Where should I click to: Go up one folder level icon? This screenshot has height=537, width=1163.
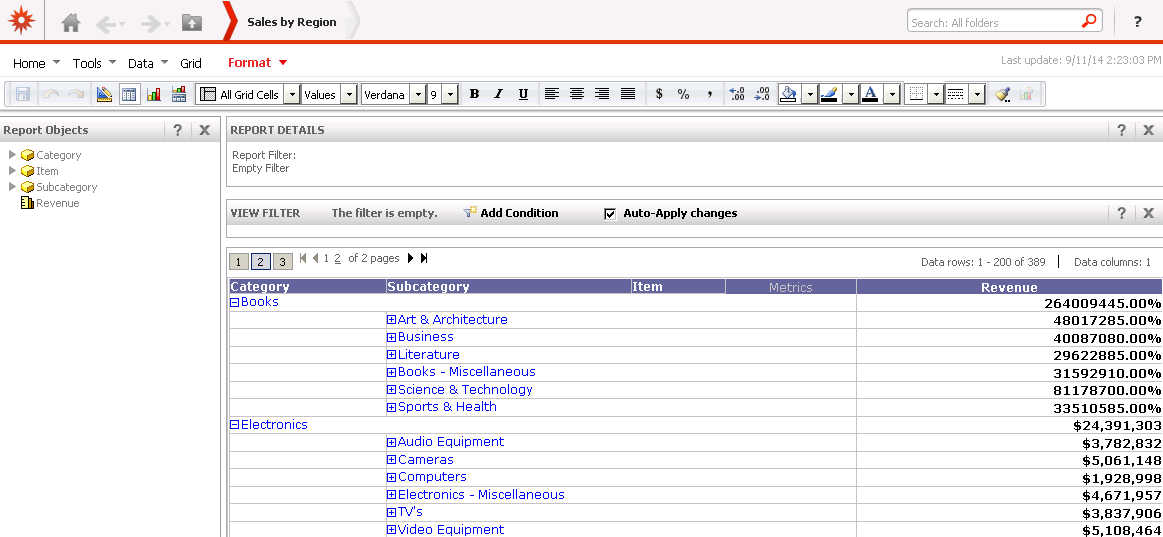coord(191,23)
